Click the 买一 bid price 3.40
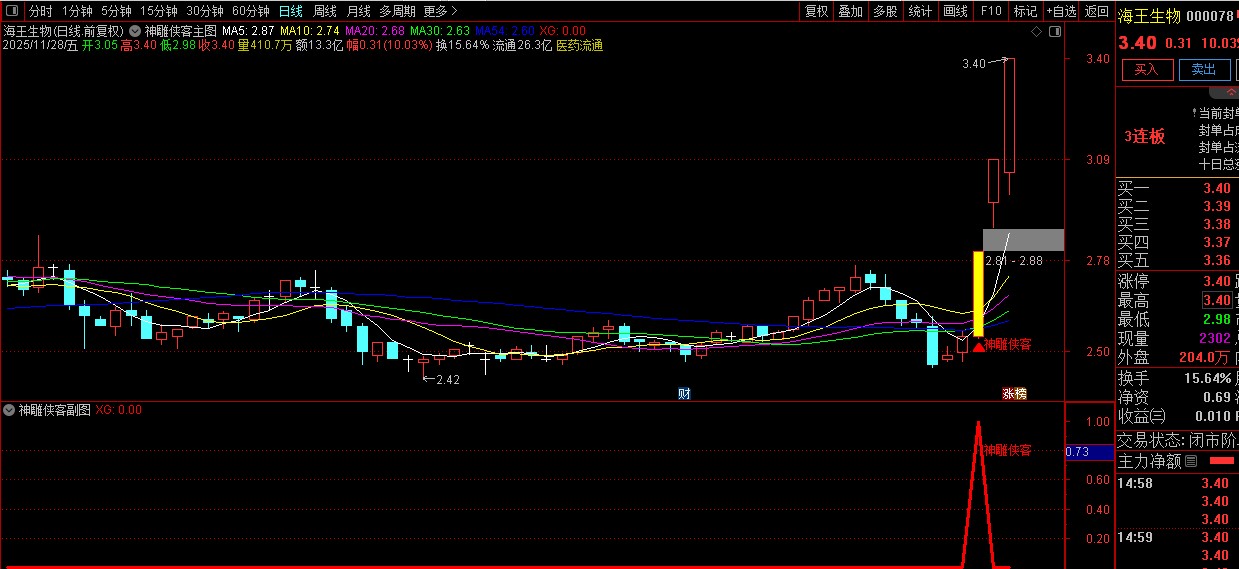1239x569 pixels. pyautogui.click(x=1216, y=188)
